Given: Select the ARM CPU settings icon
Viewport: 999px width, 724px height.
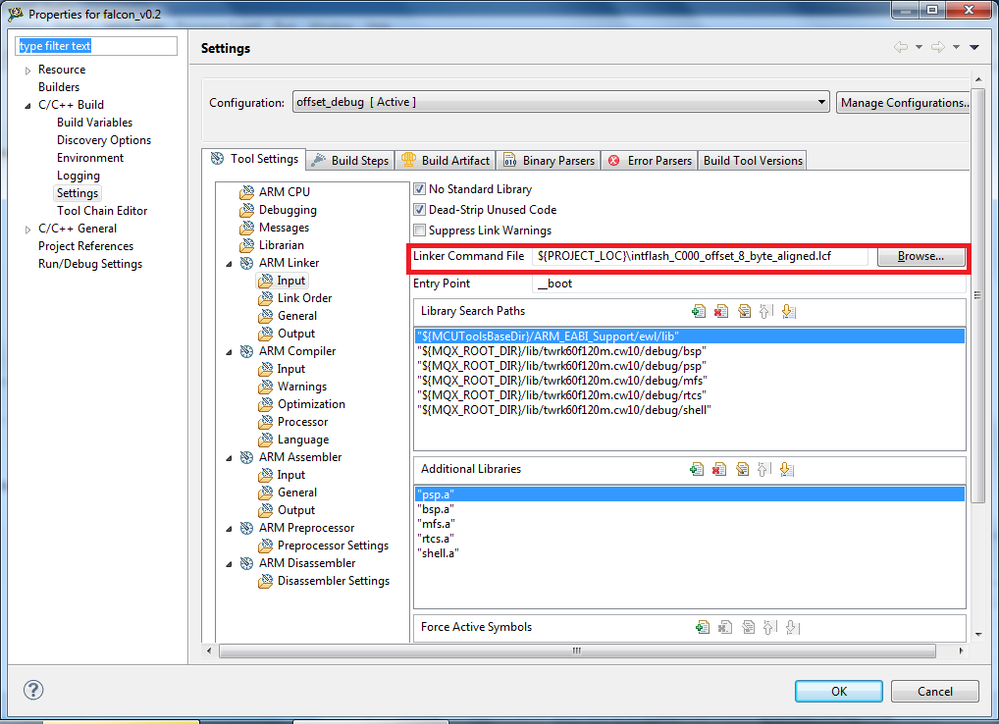Looking at the screenshot, I should coord(247,192).
